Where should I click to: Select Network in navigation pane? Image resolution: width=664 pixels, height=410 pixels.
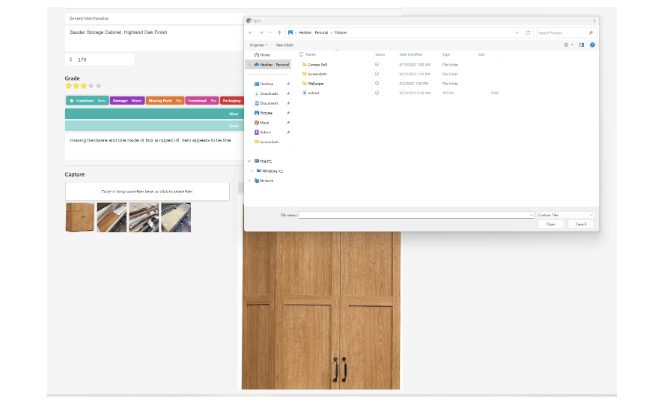(x=264, y=181)
